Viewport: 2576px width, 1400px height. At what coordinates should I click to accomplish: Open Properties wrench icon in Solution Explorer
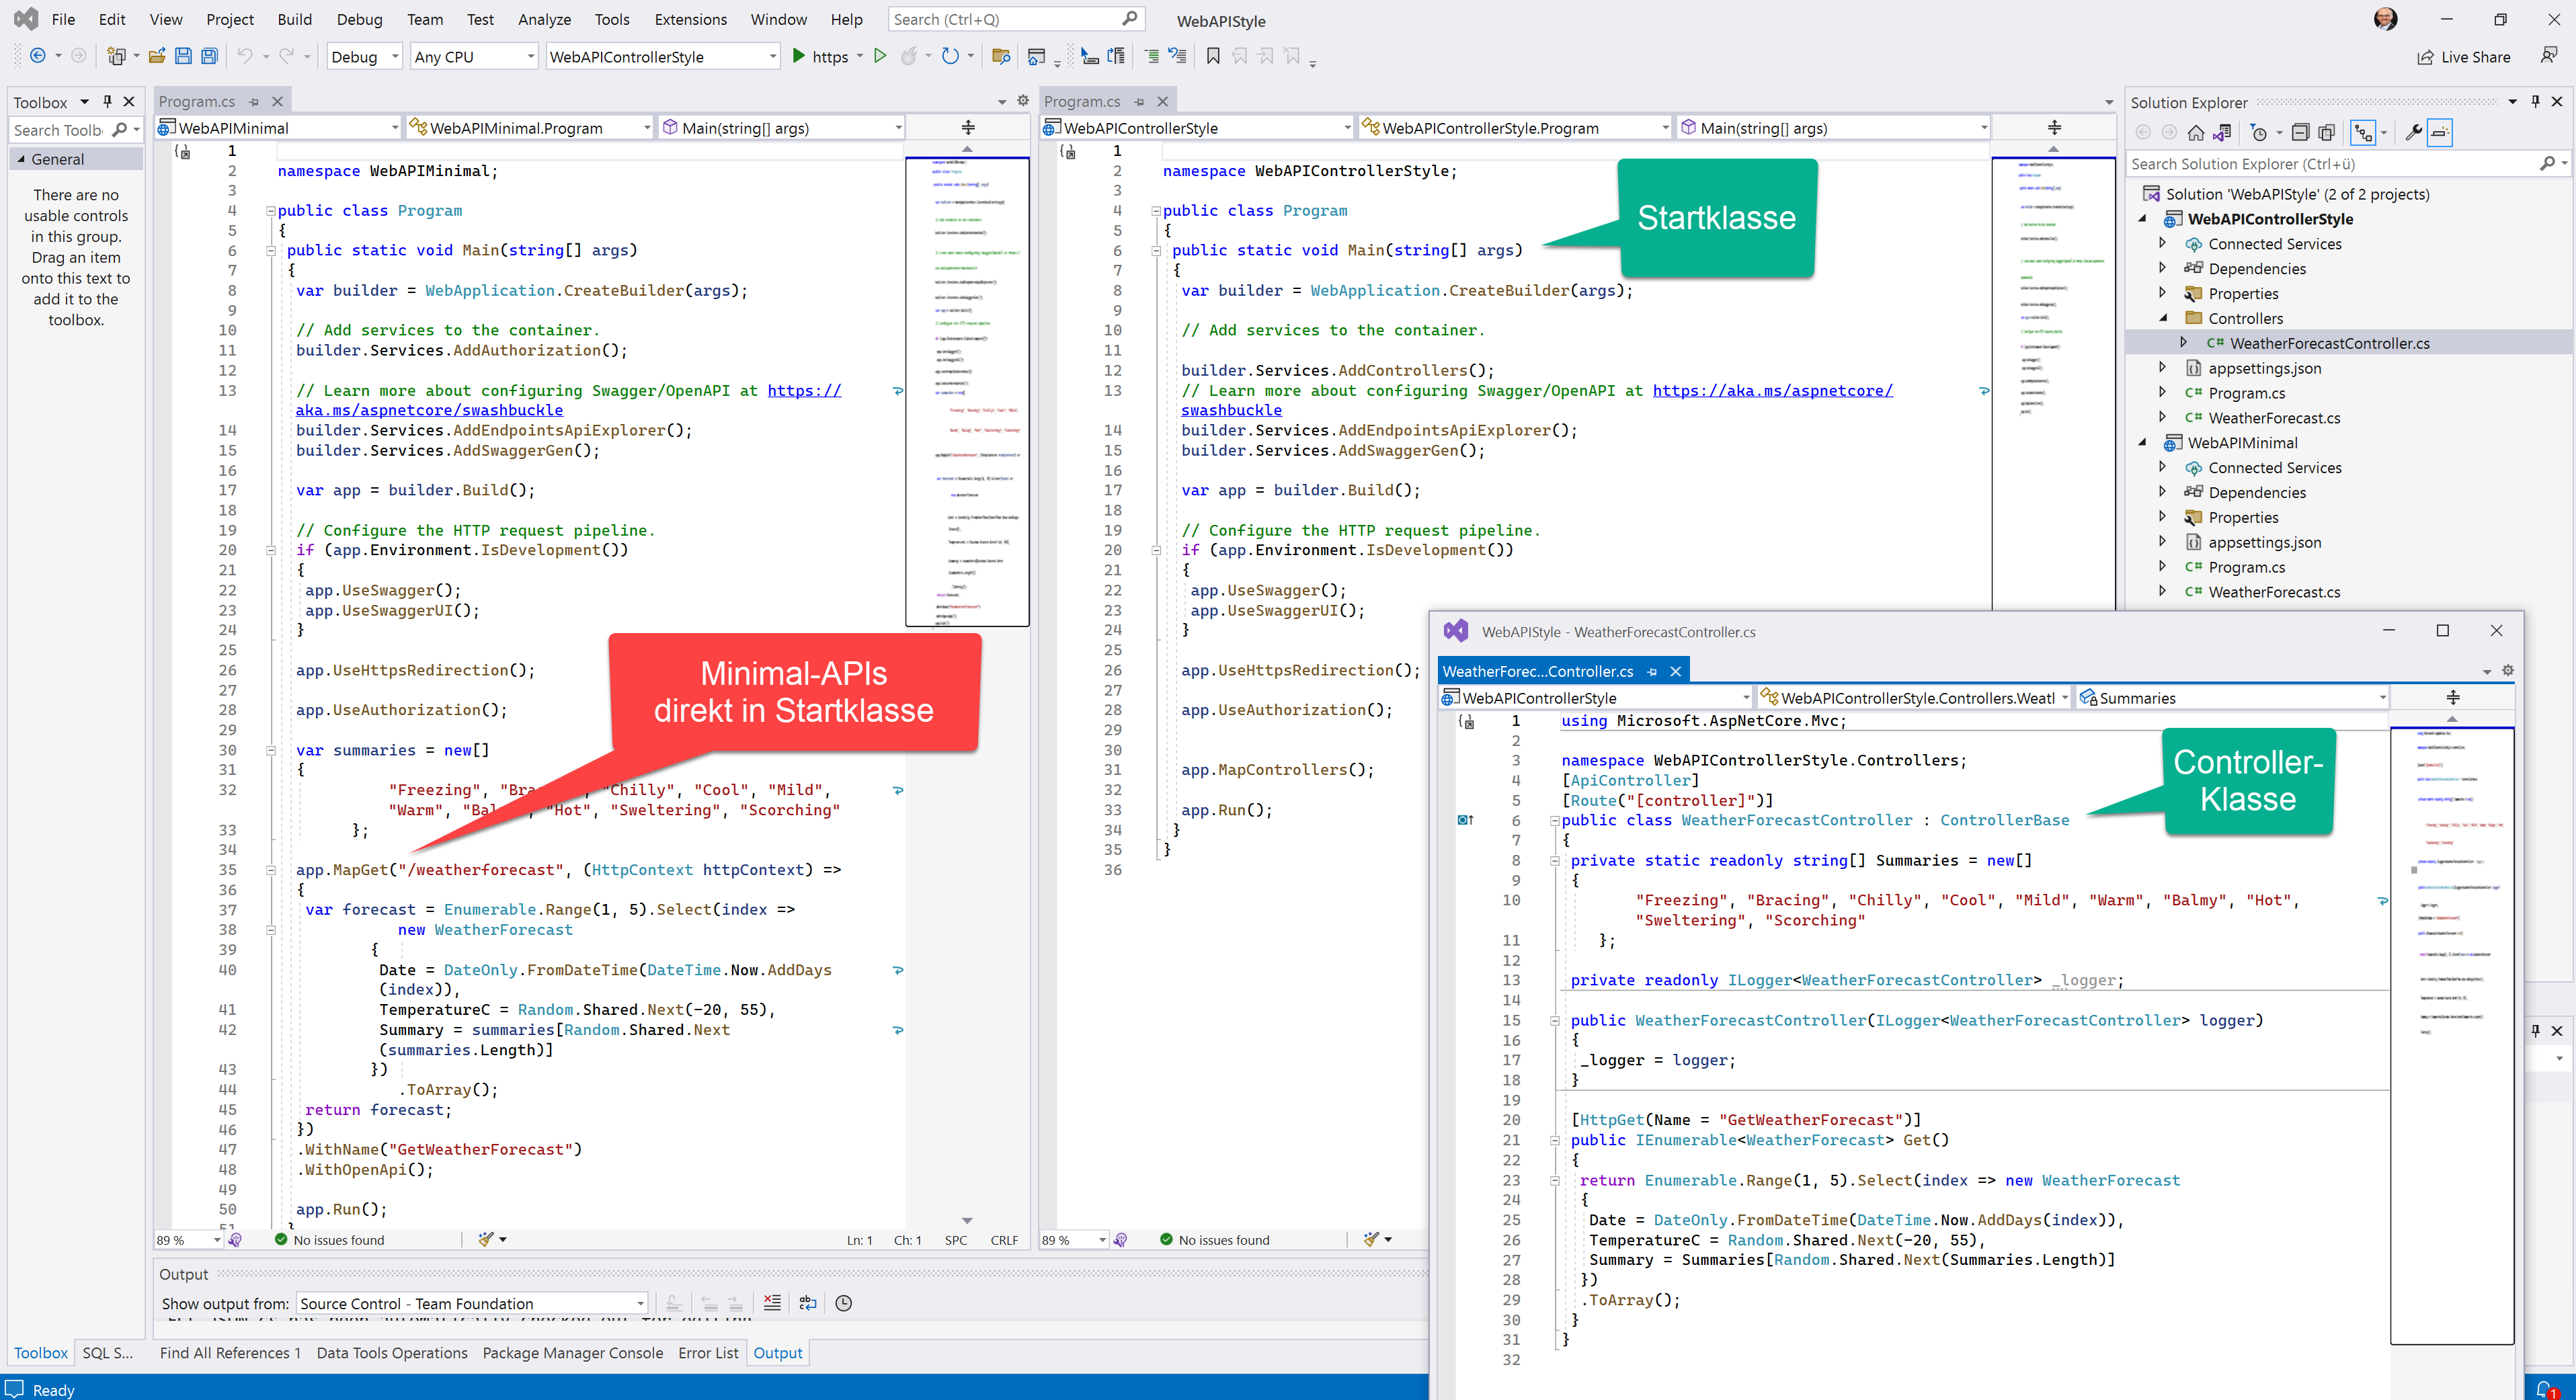2413,133
